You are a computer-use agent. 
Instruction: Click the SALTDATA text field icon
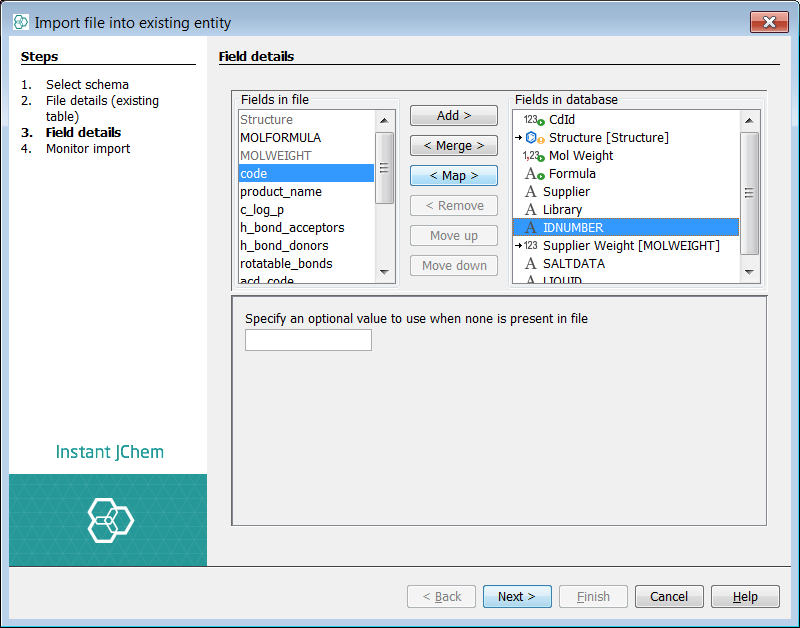click(x=531, y=264)
